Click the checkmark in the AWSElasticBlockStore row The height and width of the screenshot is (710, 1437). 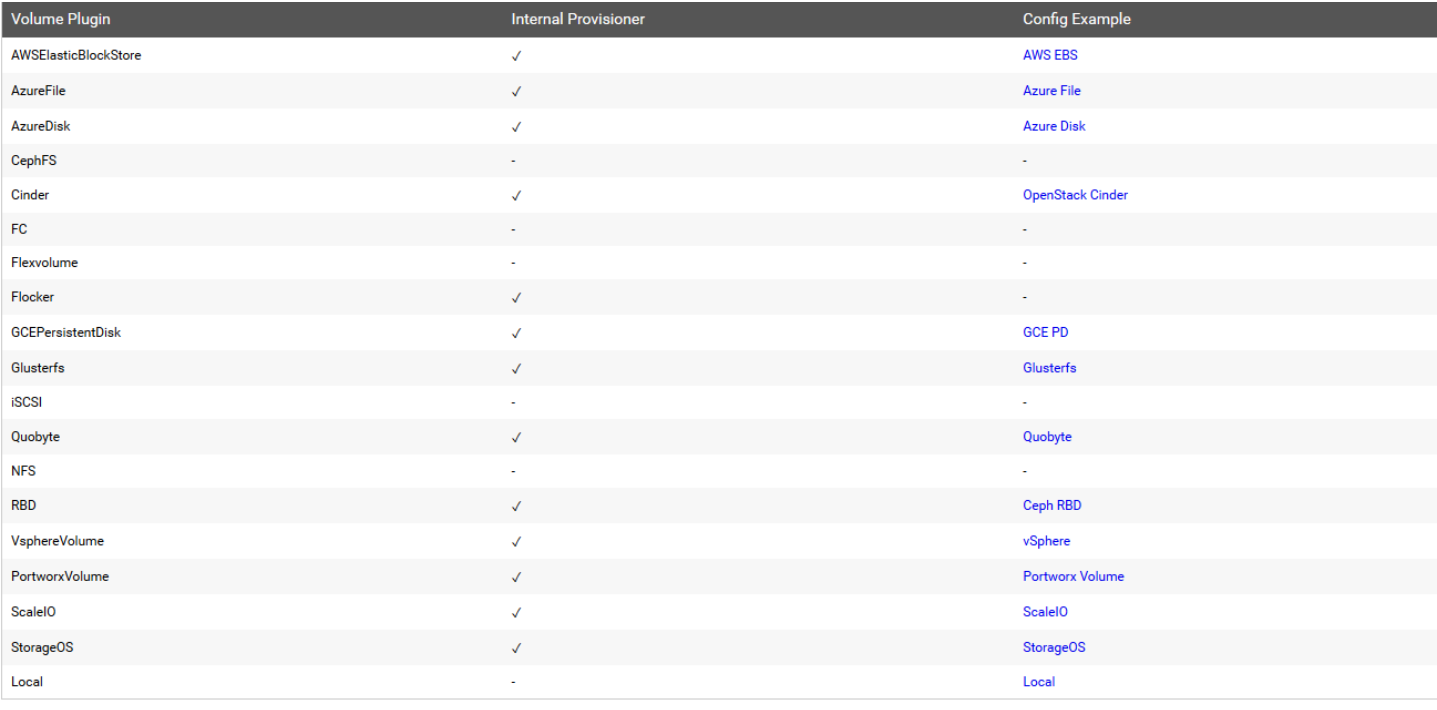pos(516,56)
